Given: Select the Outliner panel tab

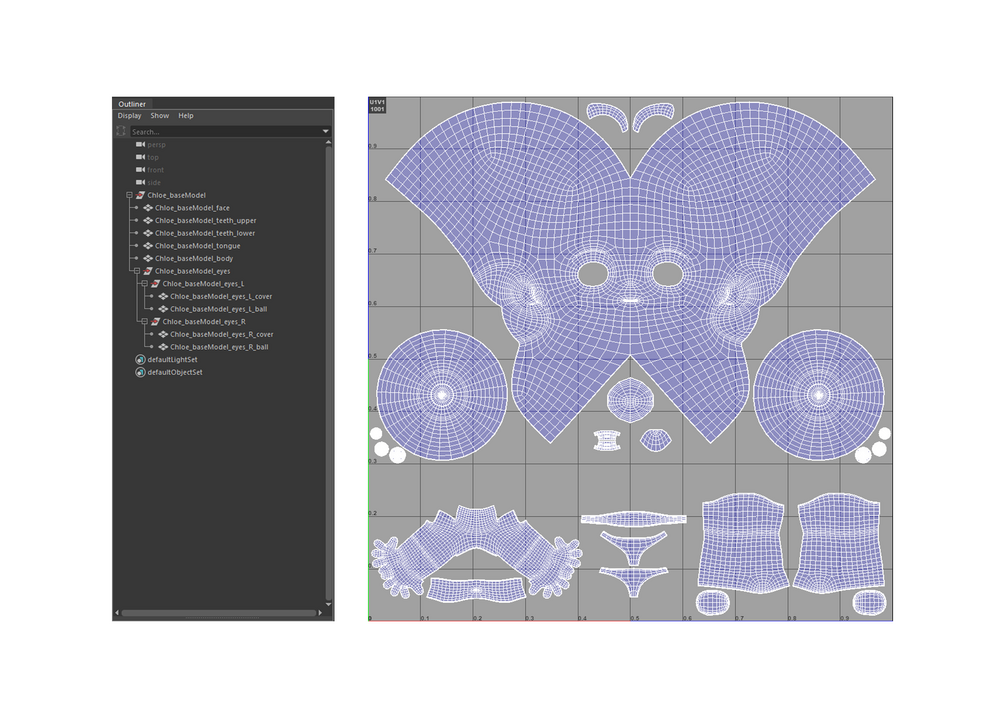Looking at the screenshot, I should click(132, 104).
